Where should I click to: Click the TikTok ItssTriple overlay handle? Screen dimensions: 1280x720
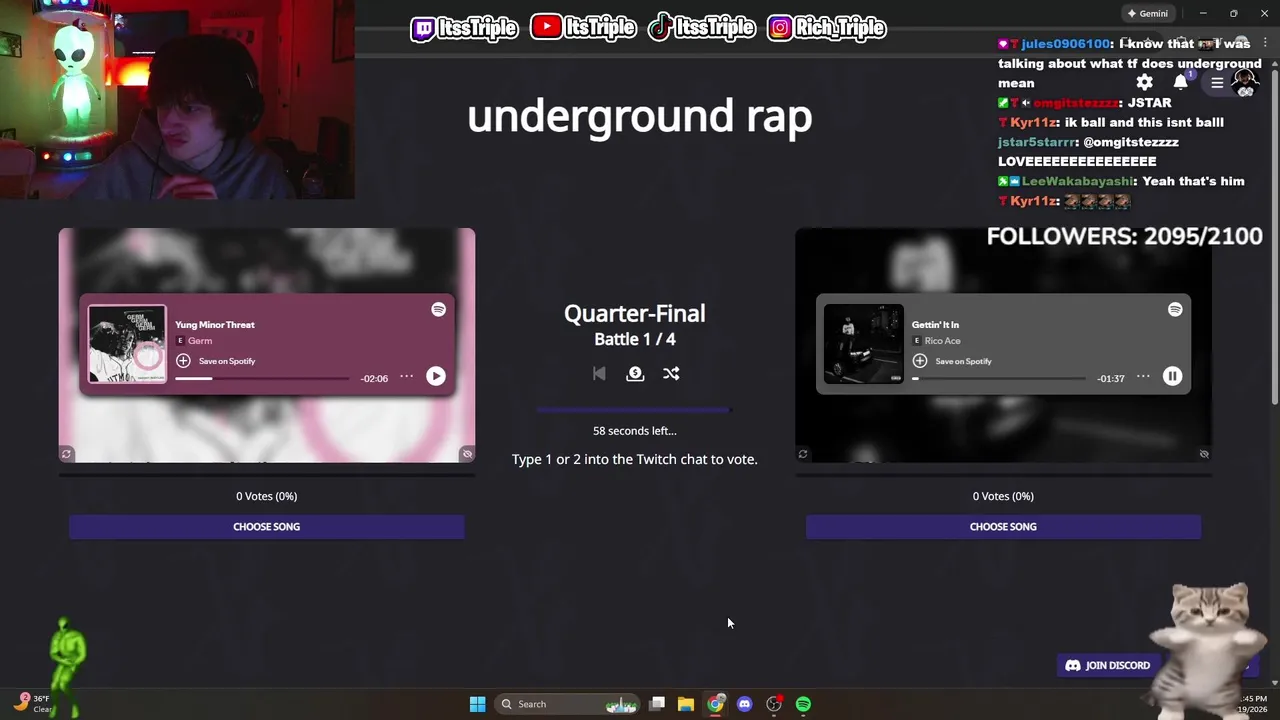(x=701, y=28)
